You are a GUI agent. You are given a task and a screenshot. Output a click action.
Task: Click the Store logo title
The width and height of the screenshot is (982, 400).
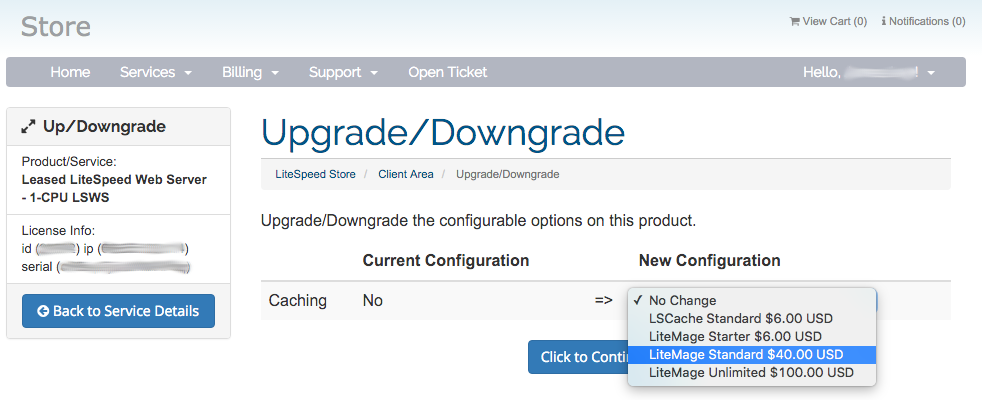pos(56,27)
